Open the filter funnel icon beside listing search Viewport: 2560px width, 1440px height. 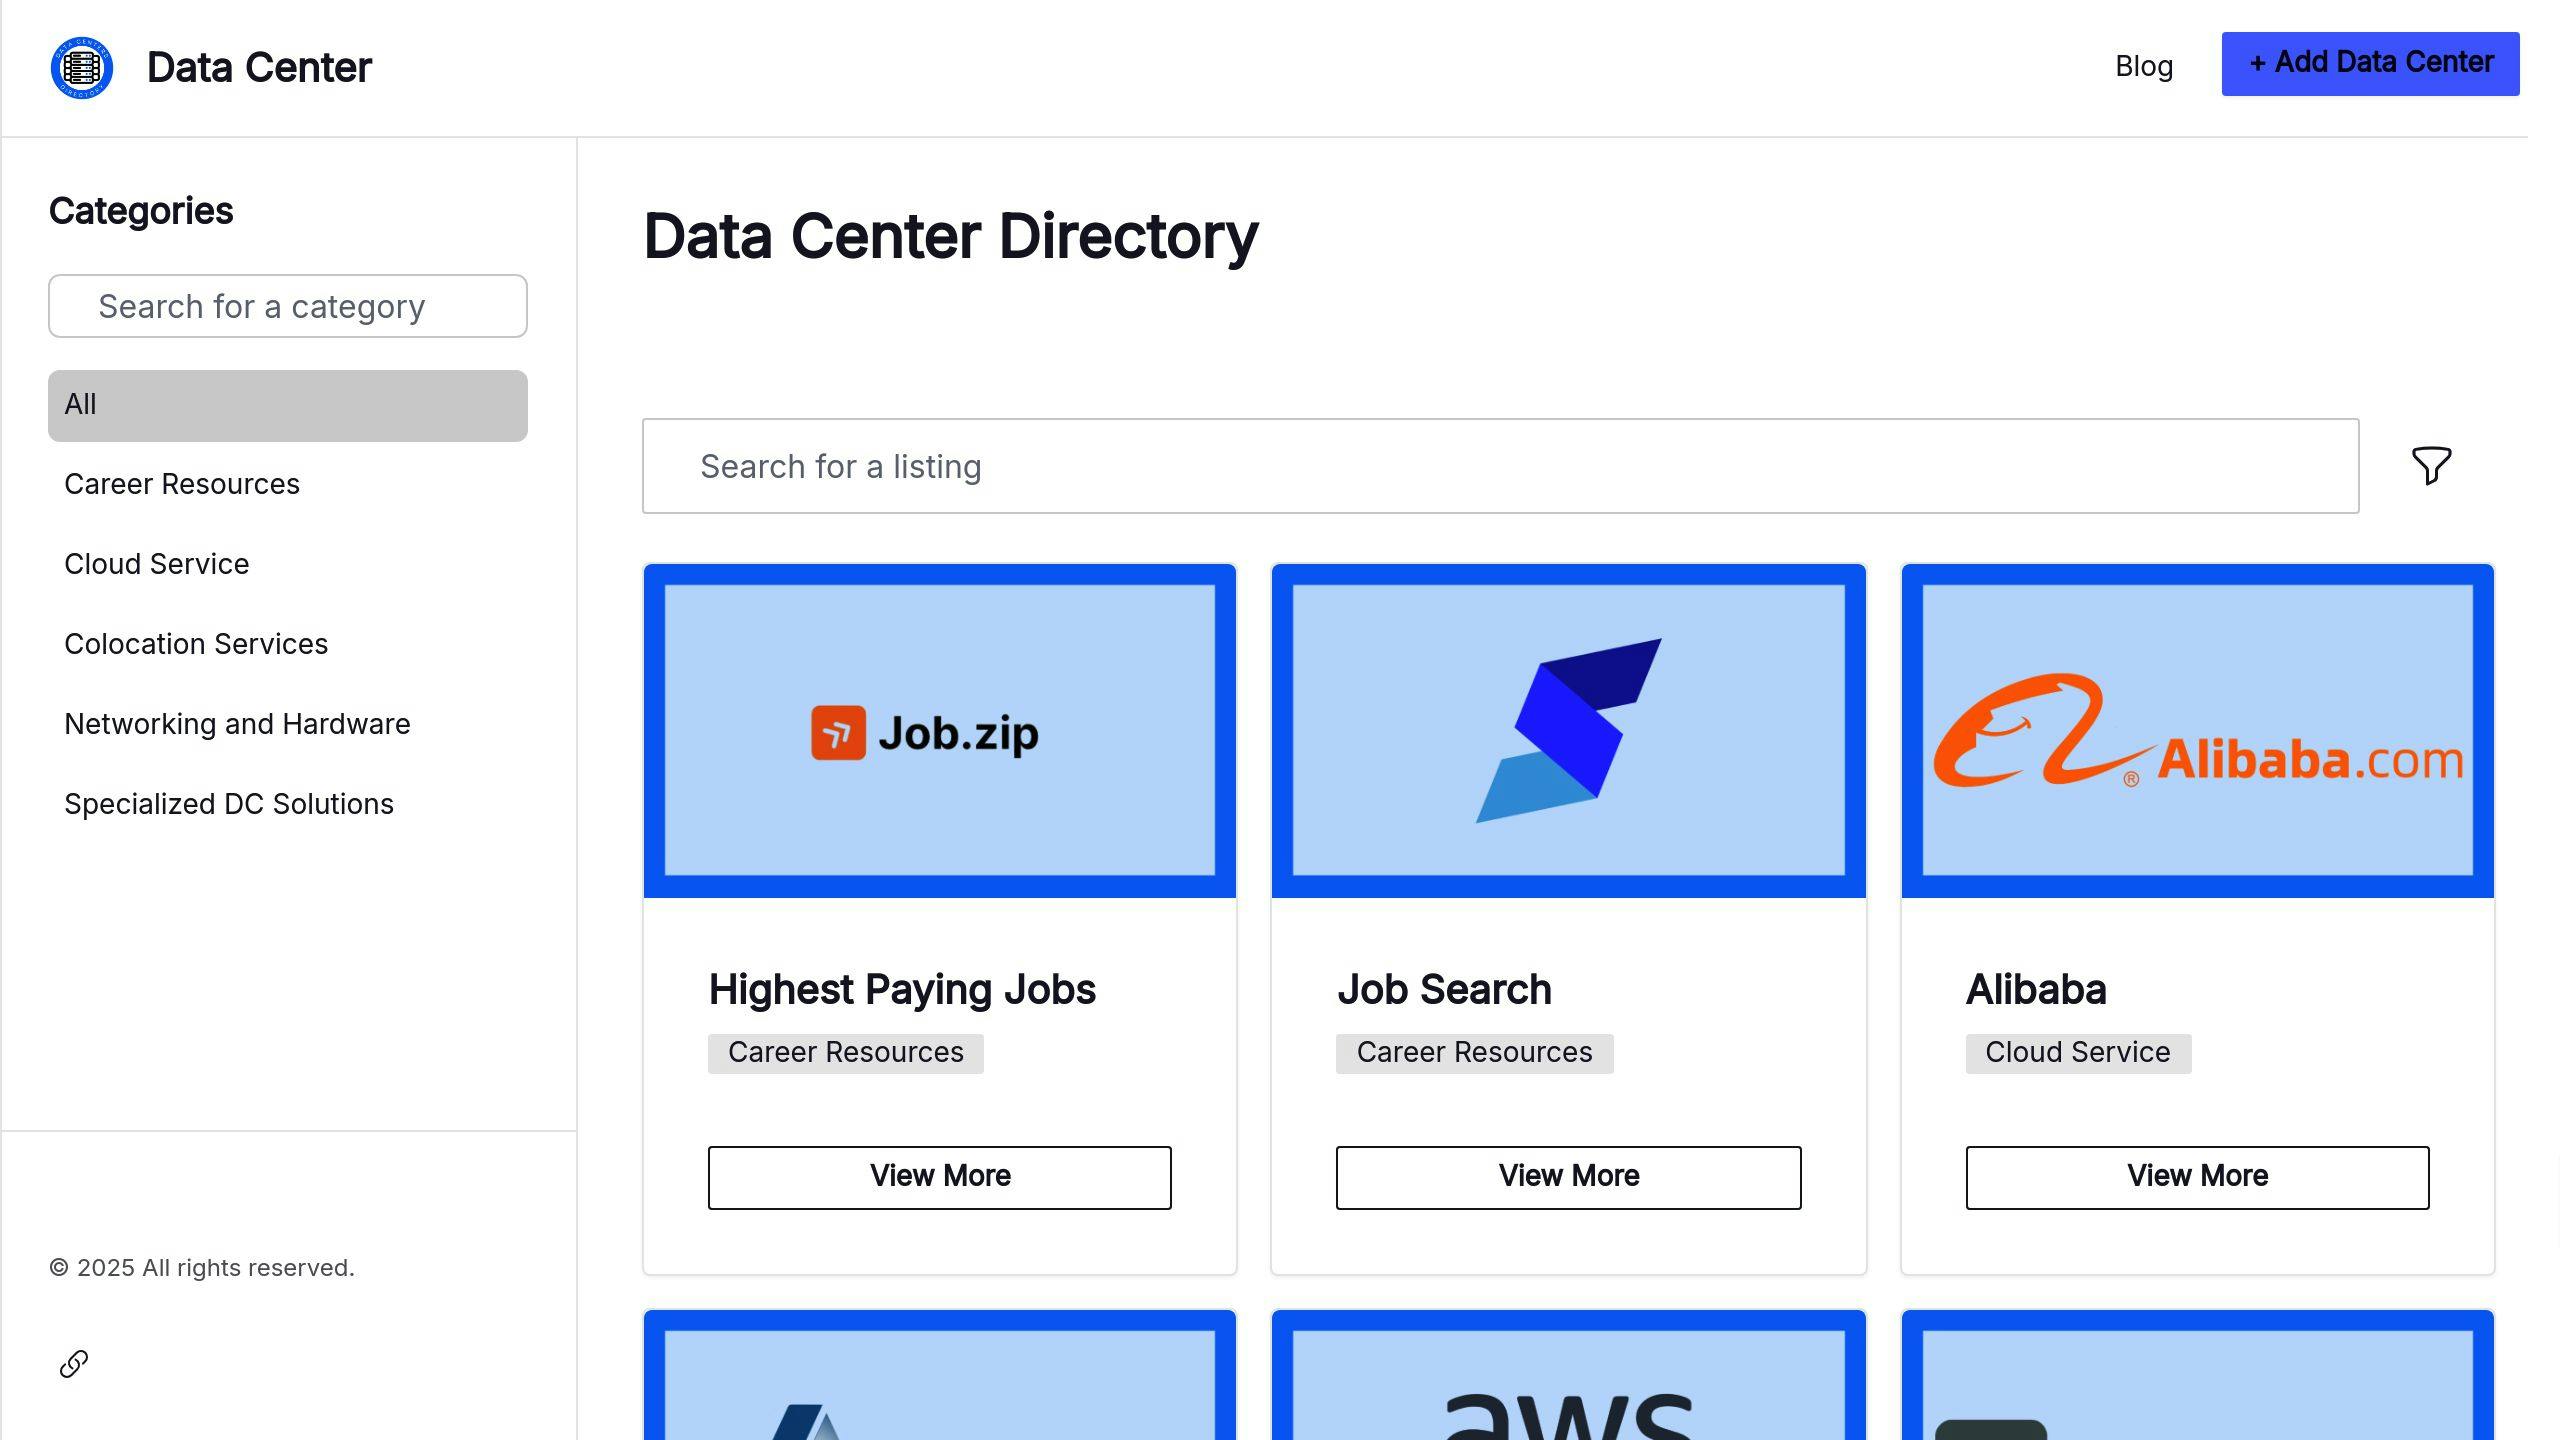coord(2432,466)
